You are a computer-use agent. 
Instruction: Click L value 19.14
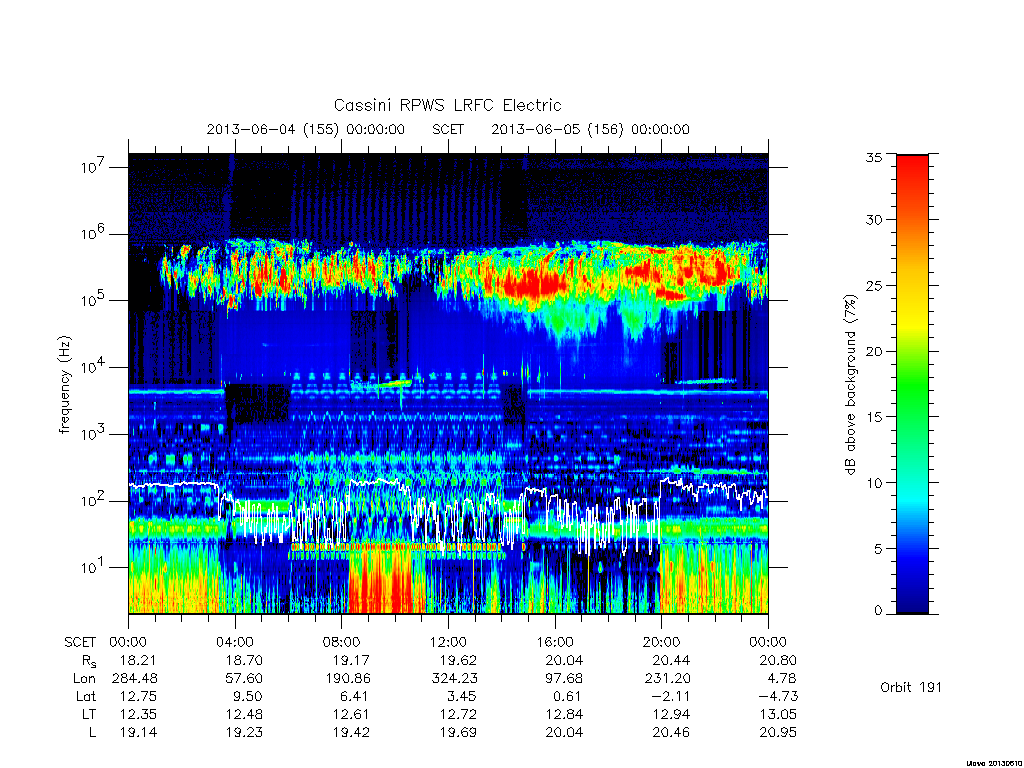pyautogui.click(x=138, y=732)
